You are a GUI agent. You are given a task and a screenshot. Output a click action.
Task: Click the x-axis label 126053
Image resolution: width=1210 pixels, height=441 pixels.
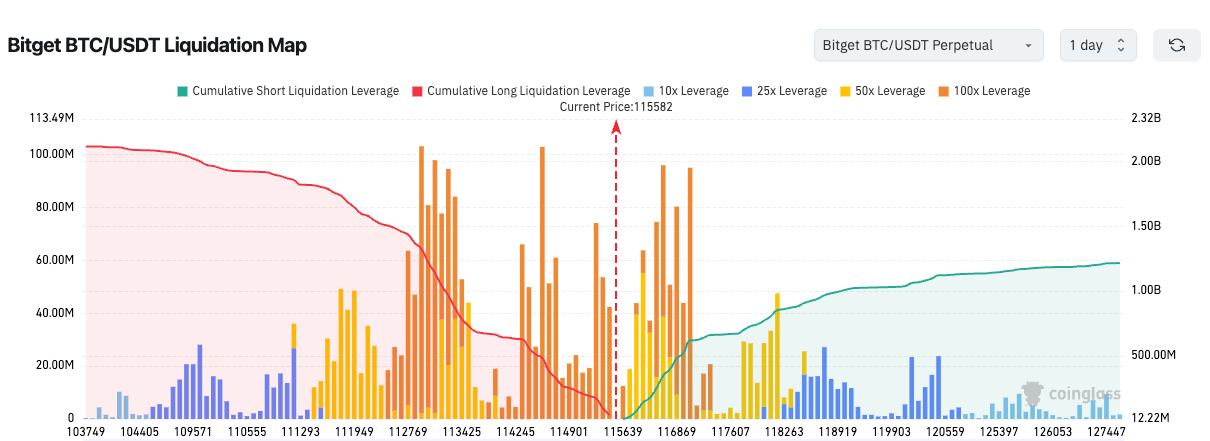1052,431
